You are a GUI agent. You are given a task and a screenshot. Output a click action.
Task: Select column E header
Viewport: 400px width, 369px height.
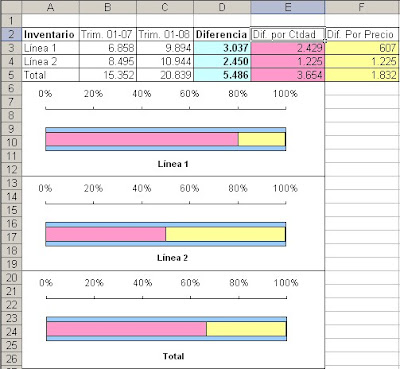[288, 7]
